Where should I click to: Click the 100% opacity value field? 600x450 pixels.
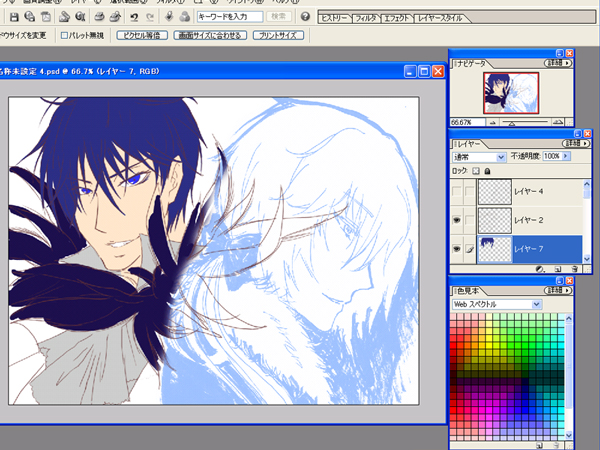(x=552, y=156)
